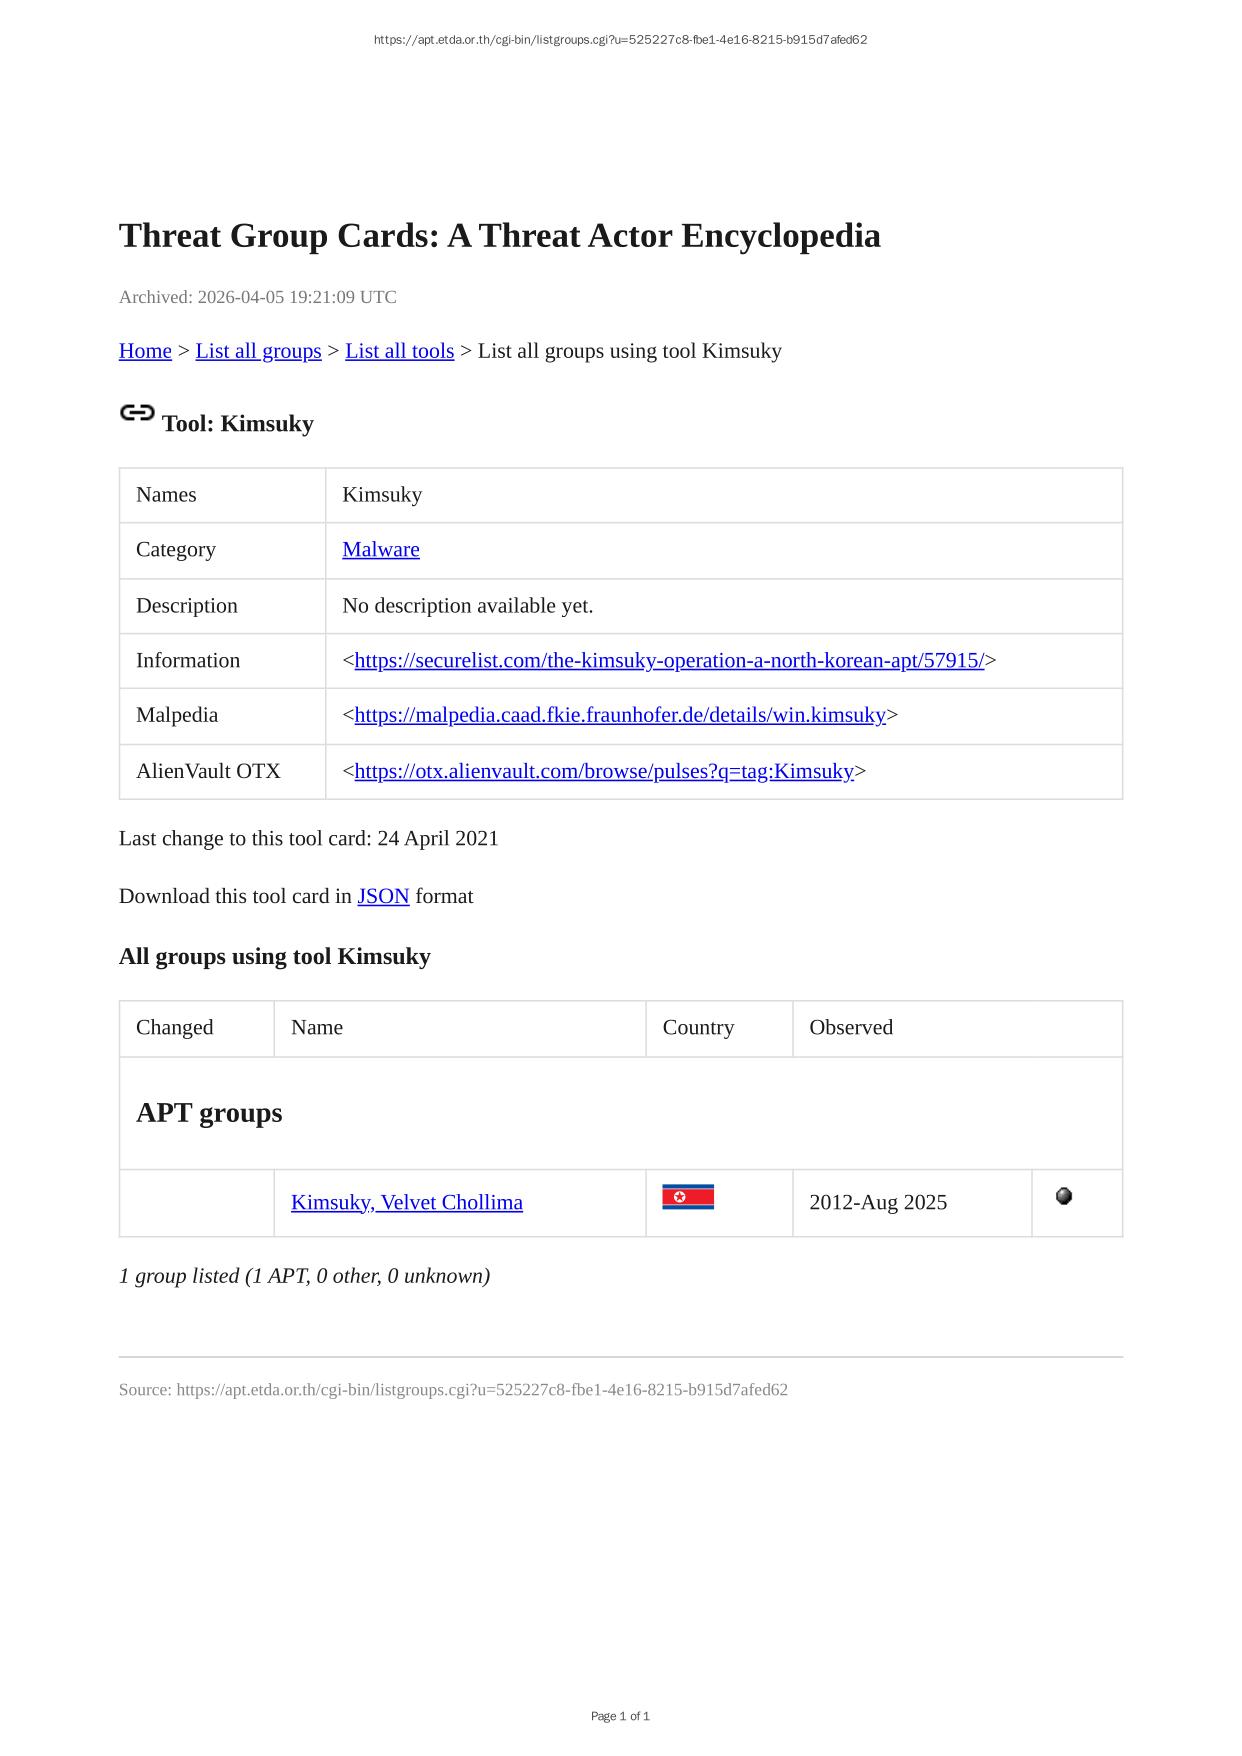
Task: Click the Changed column header
Action: click(x=175, y=1028)
